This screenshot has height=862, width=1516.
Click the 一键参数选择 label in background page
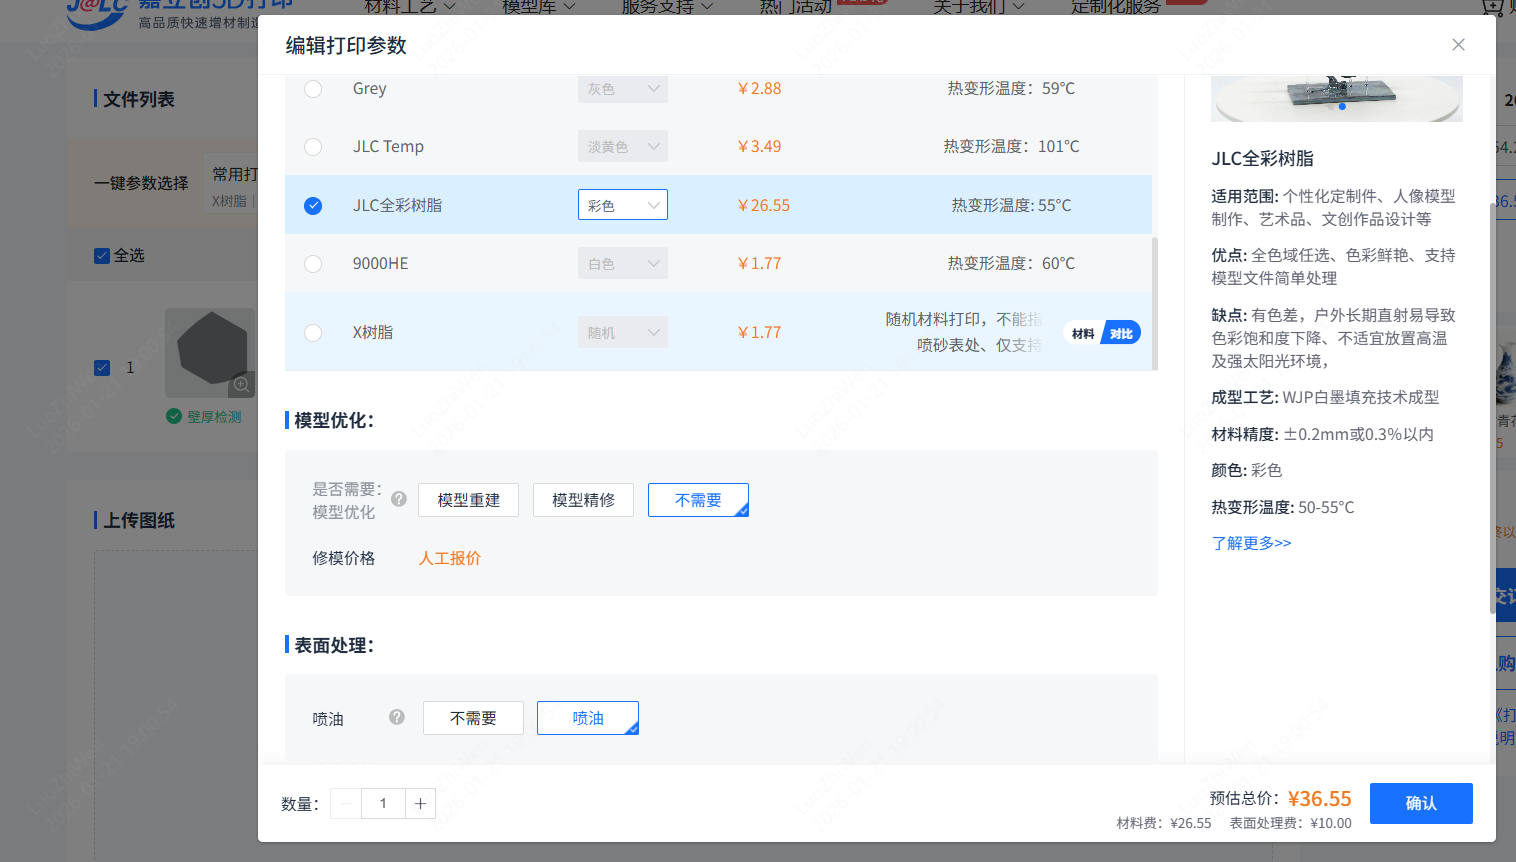tap(141, 183)
